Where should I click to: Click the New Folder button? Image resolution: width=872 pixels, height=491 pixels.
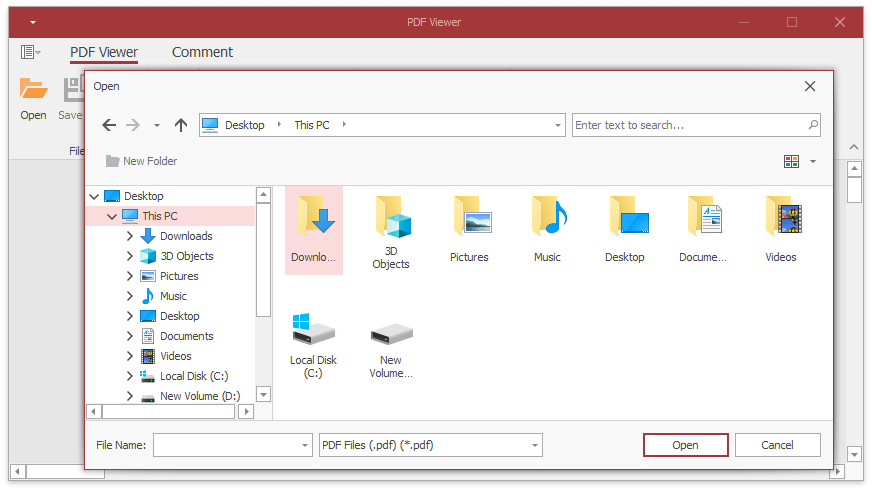point(141,161)
